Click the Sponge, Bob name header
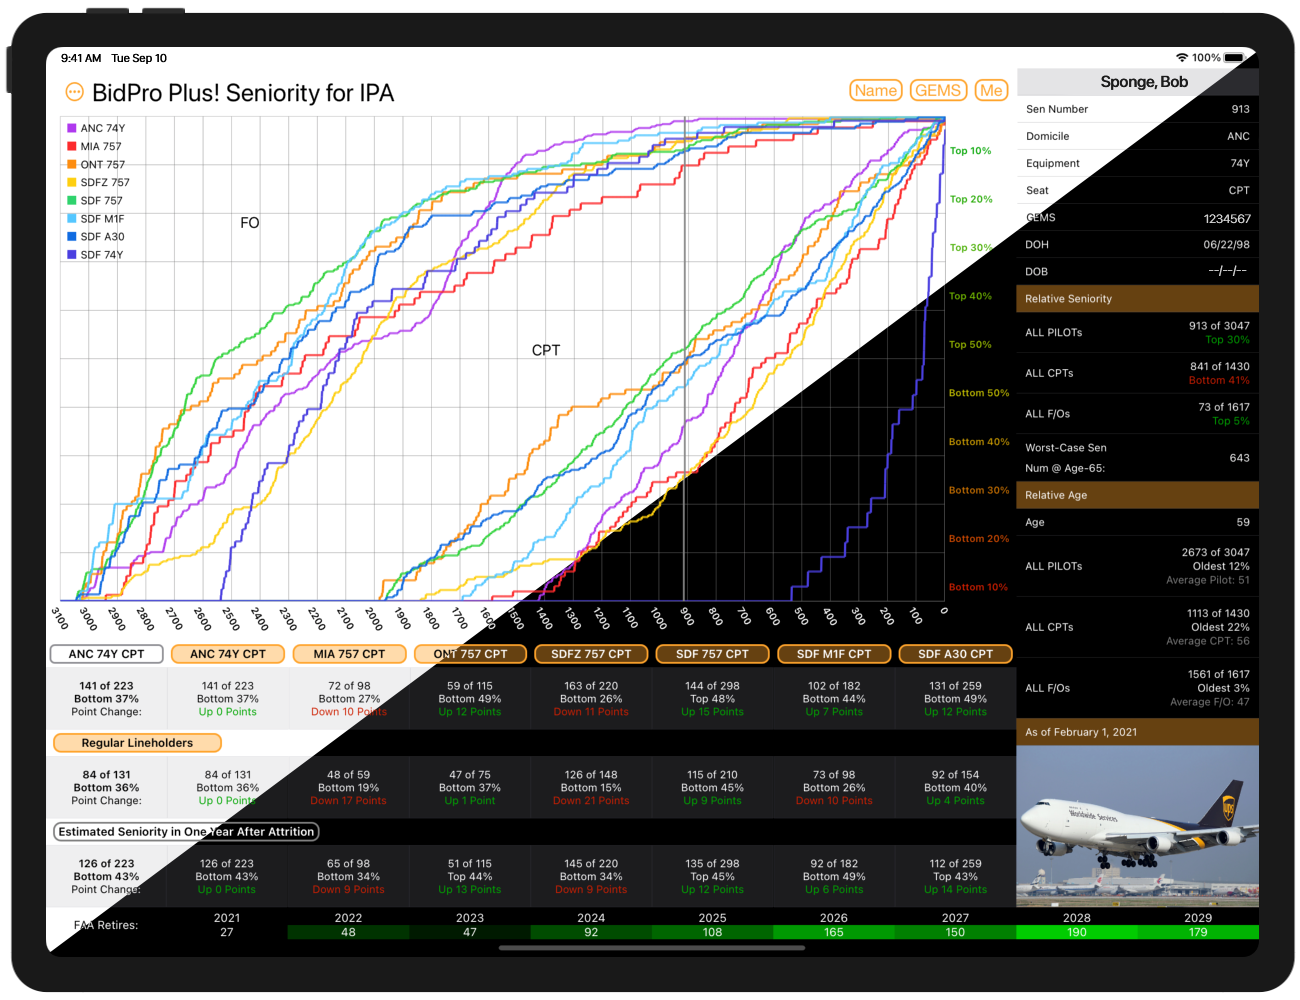The height and width of the screenshot is (1000, 1300). pos(1144,82)
